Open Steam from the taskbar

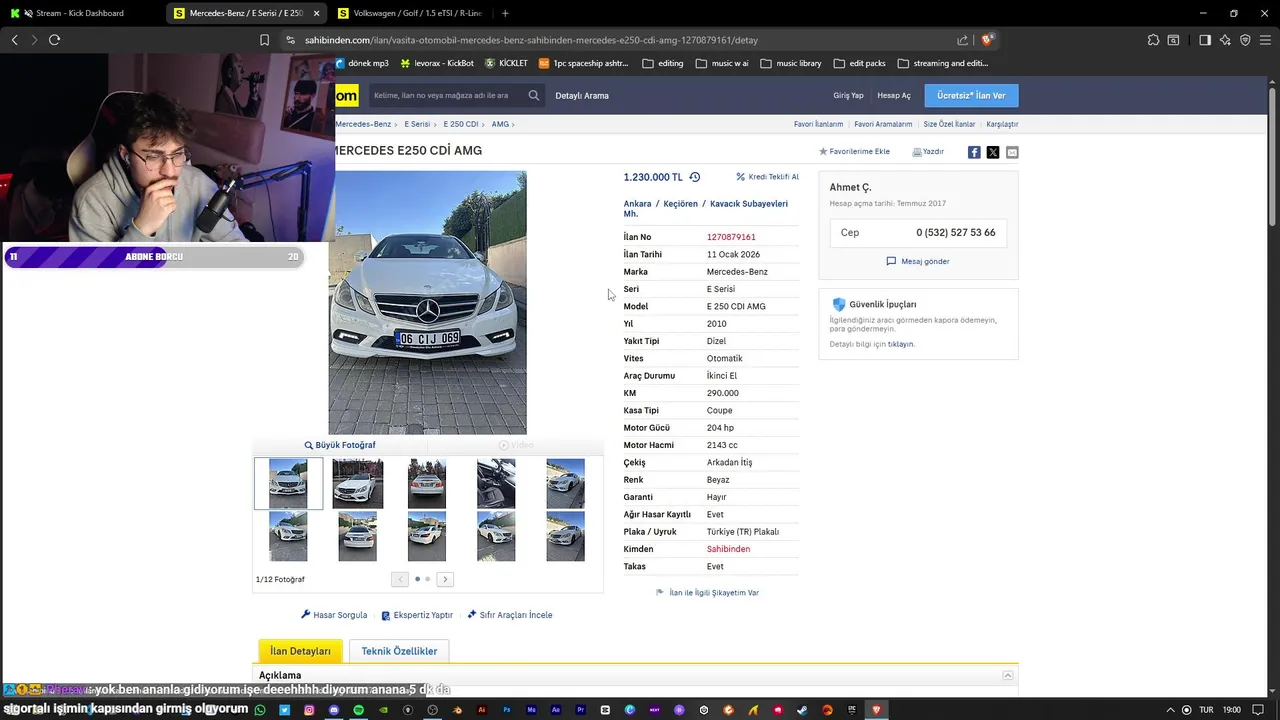[802, 710]
